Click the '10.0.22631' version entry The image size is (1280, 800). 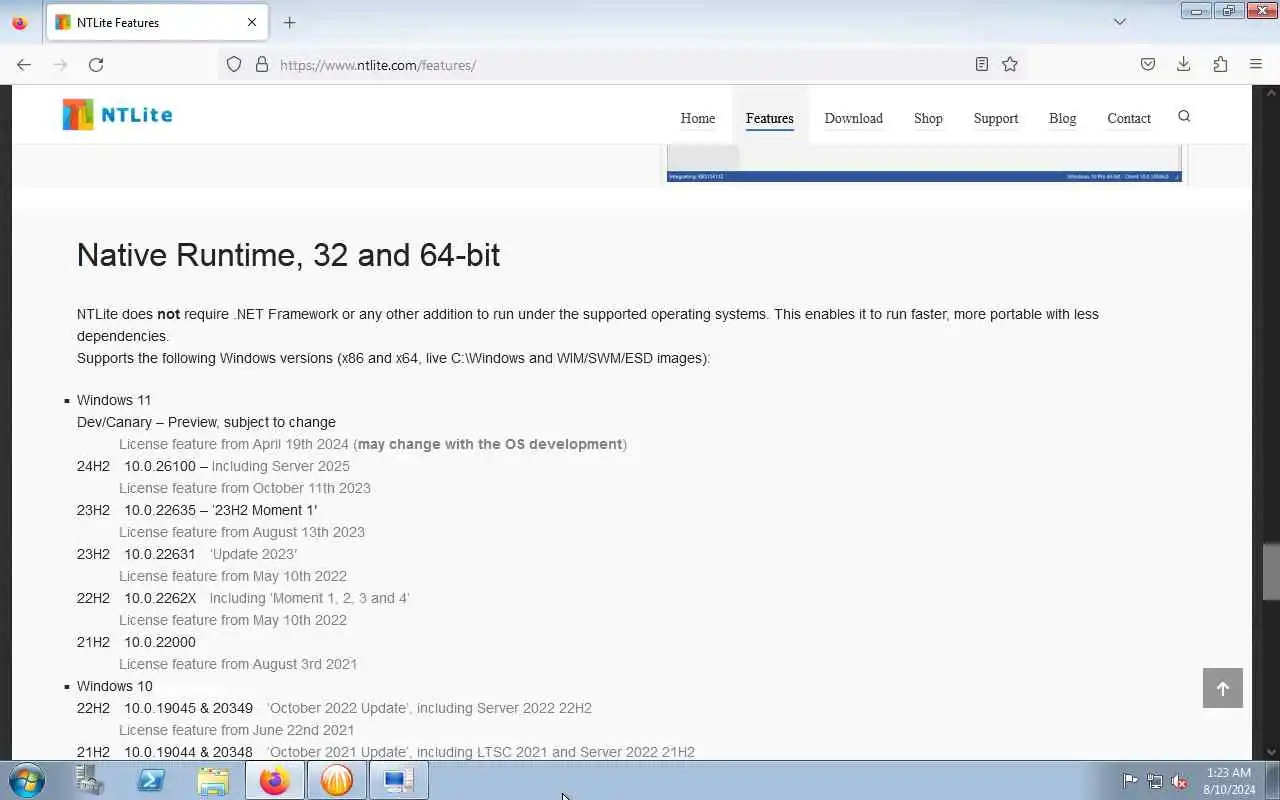click(x=160, y=554)
